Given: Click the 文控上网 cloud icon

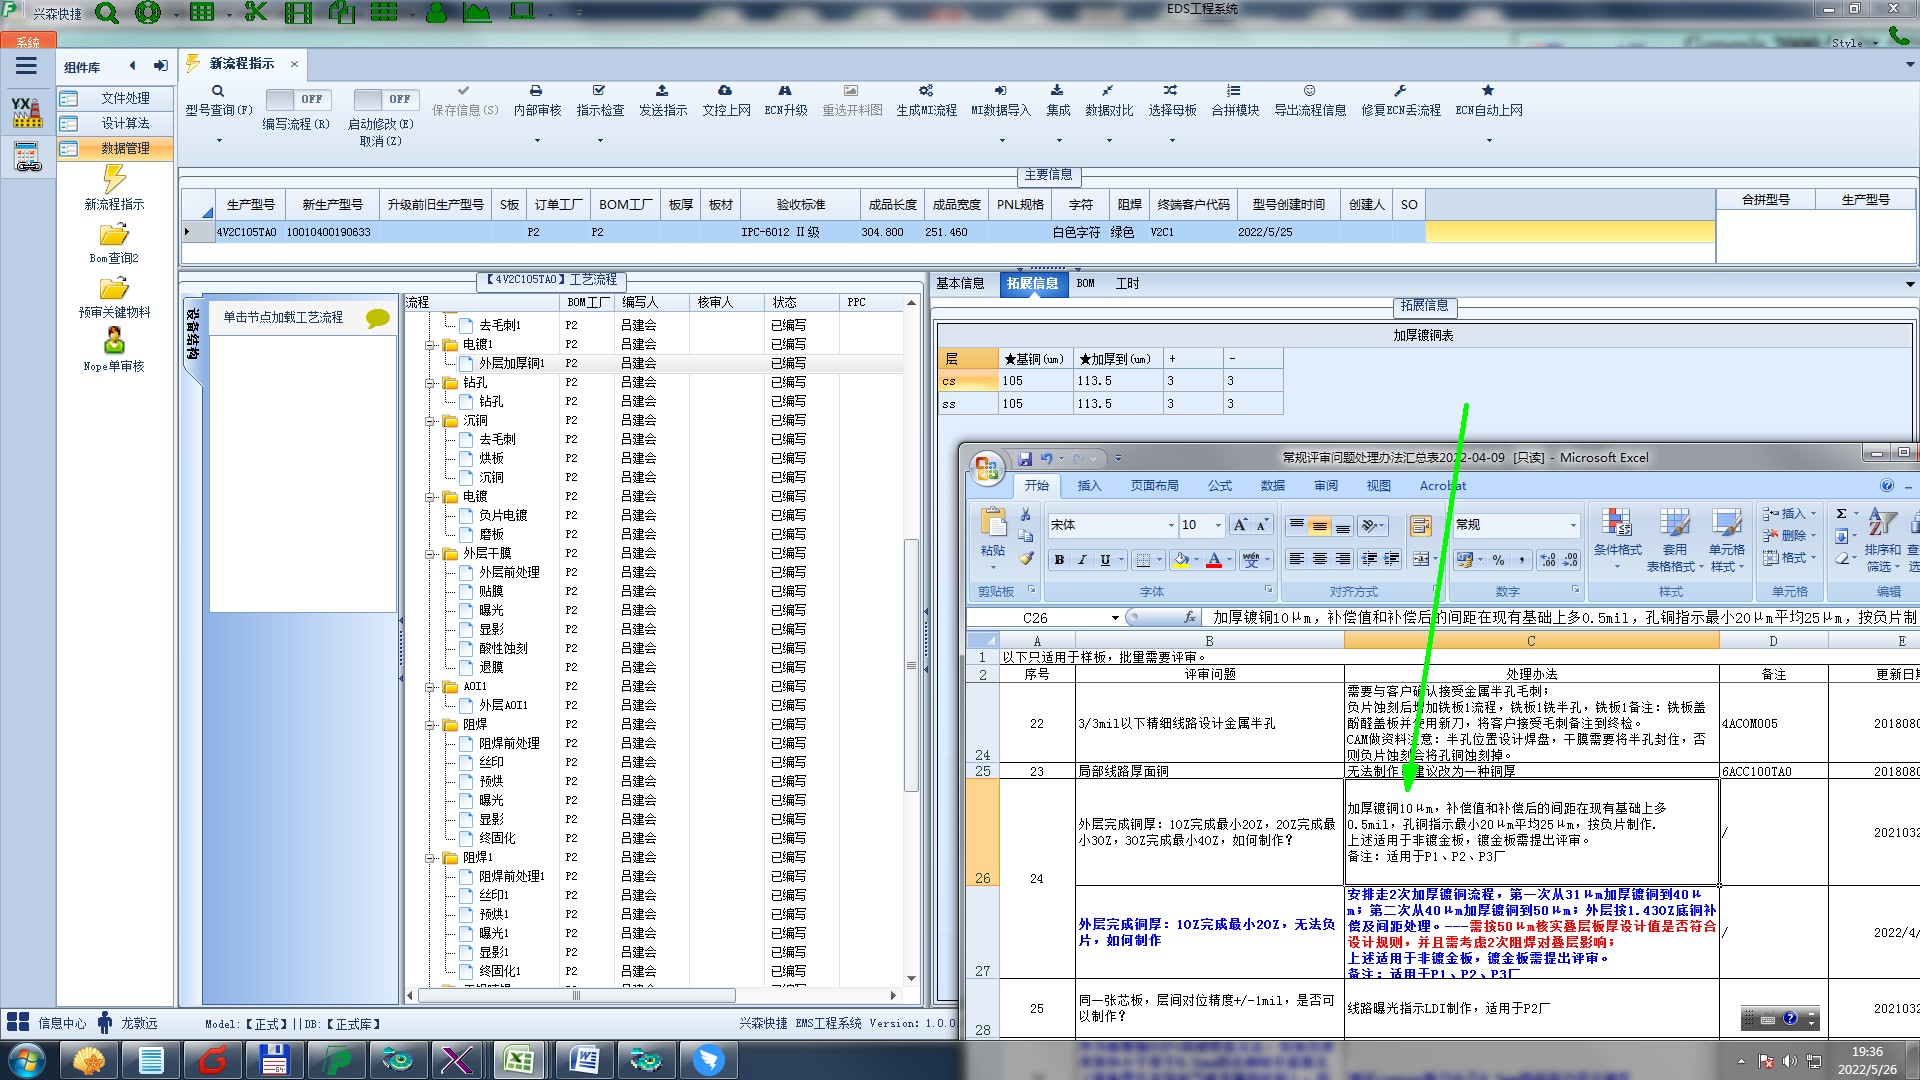Looking at the screenshot, I should (725, 91).
